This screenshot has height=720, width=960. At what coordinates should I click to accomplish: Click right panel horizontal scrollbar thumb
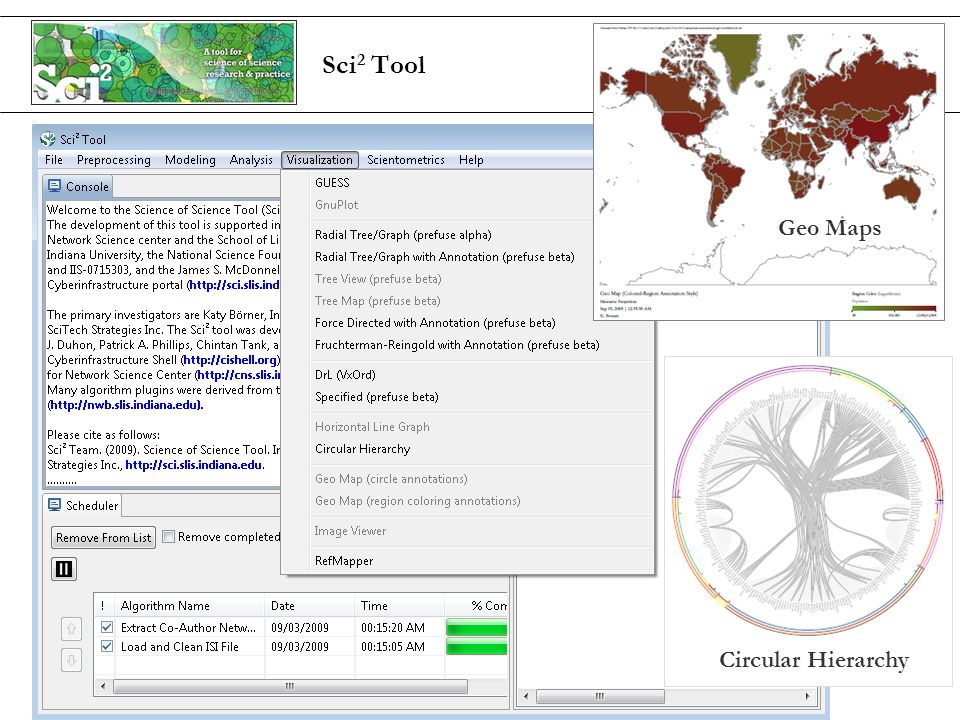[600, 696]
